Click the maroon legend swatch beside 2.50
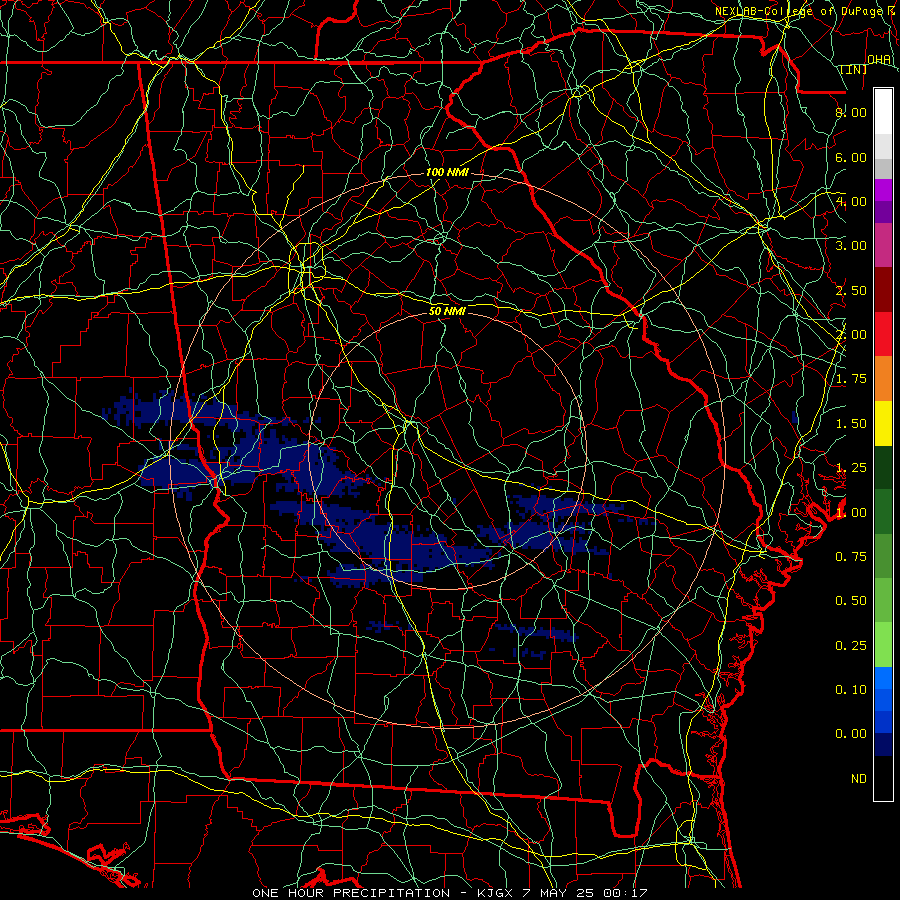900x900 pixels. pos(883,290)
